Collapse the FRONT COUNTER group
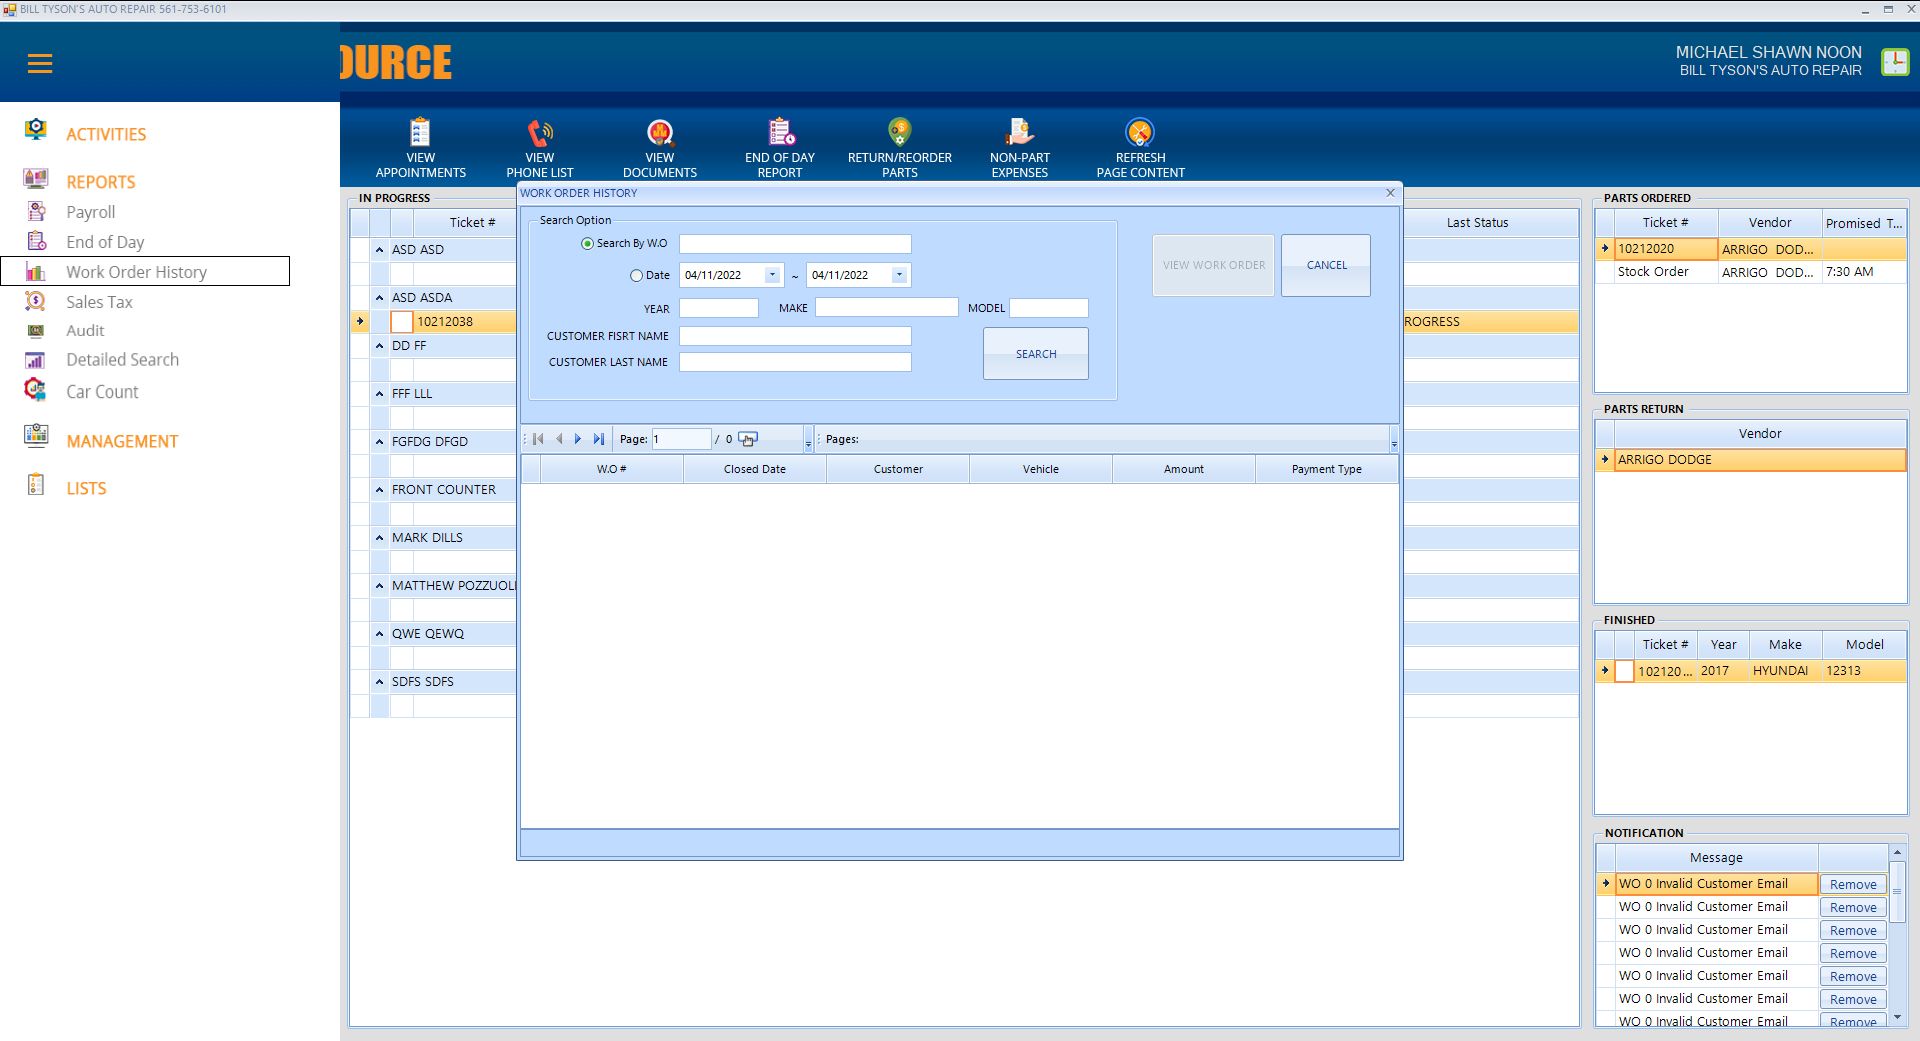Image resolution: width=1920 pixels, height=1041 pixels. [380, 490]
